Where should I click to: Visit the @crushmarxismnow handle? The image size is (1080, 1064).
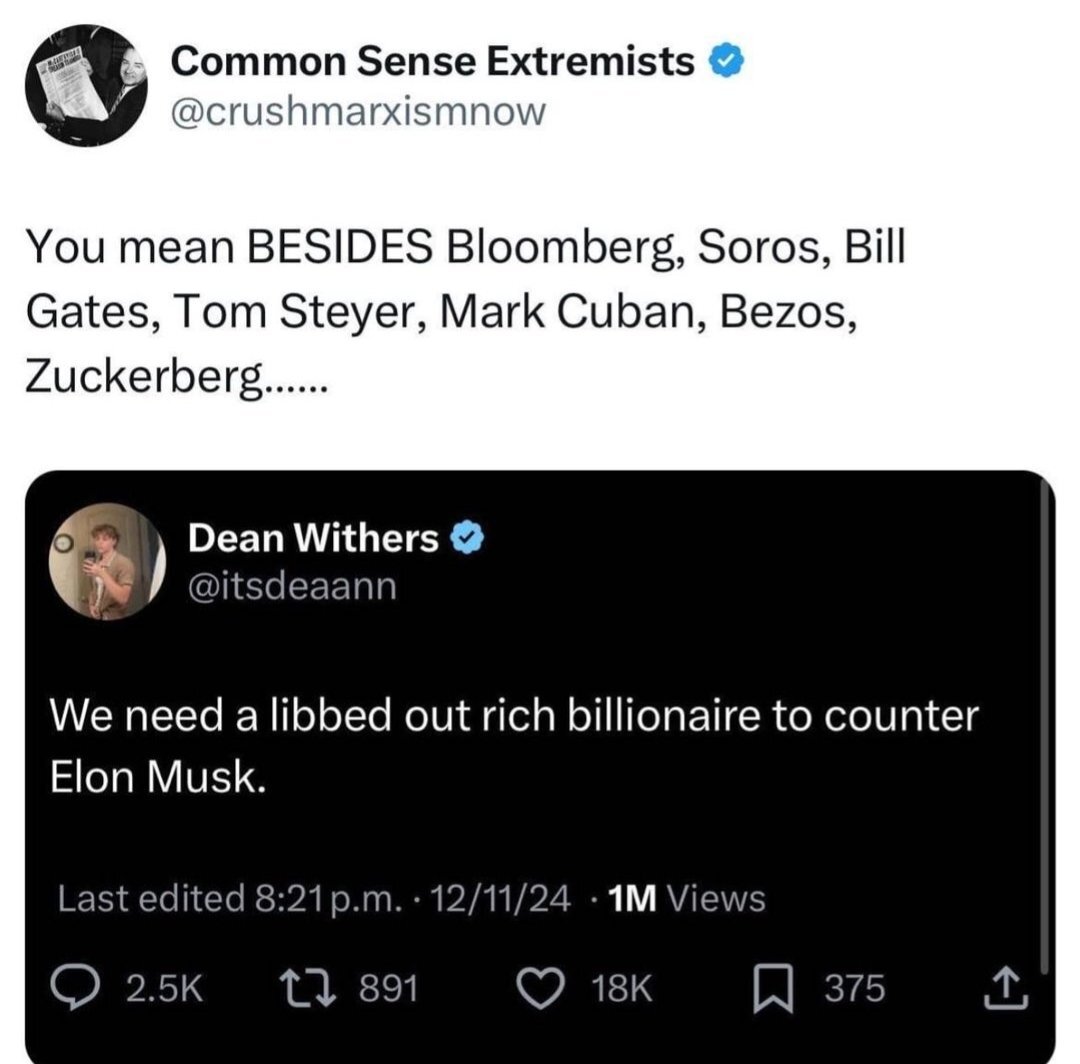click(x=358, y=110)
